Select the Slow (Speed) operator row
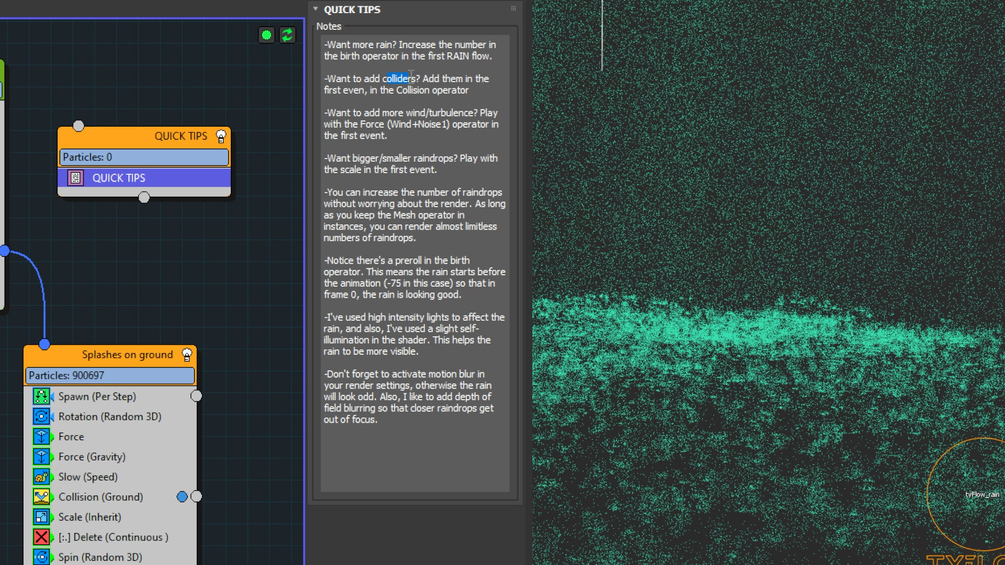Image resolution: width=1005 pixels, height=565 pixels. [x=110, y=477]
